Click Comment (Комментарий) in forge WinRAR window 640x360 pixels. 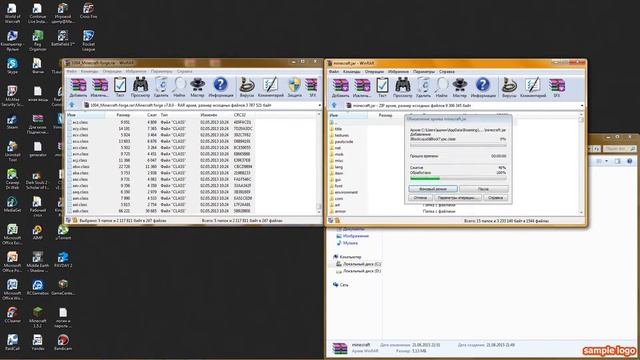pos(271,87)
